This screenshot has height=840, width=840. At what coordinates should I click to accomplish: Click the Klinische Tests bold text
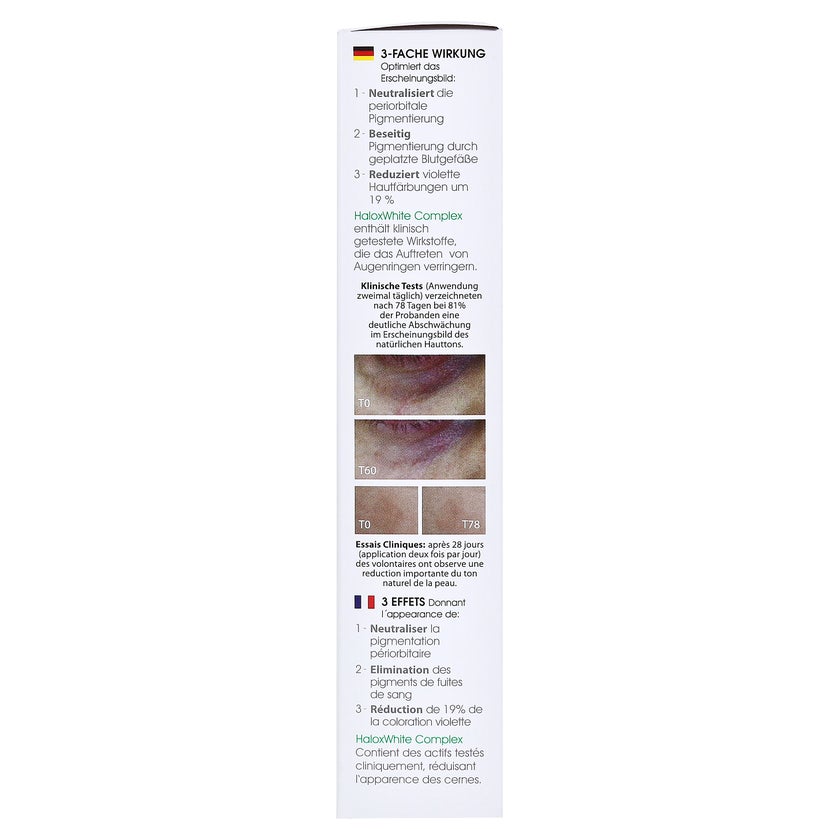click(x=392, y=286)
